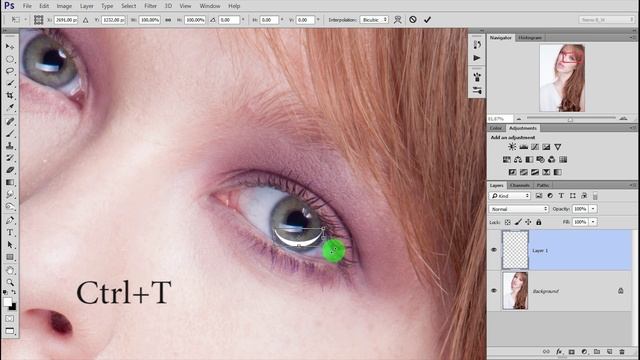Toggle relative positioning triangle
The image size is (640, 360).
tap(85, 20)
